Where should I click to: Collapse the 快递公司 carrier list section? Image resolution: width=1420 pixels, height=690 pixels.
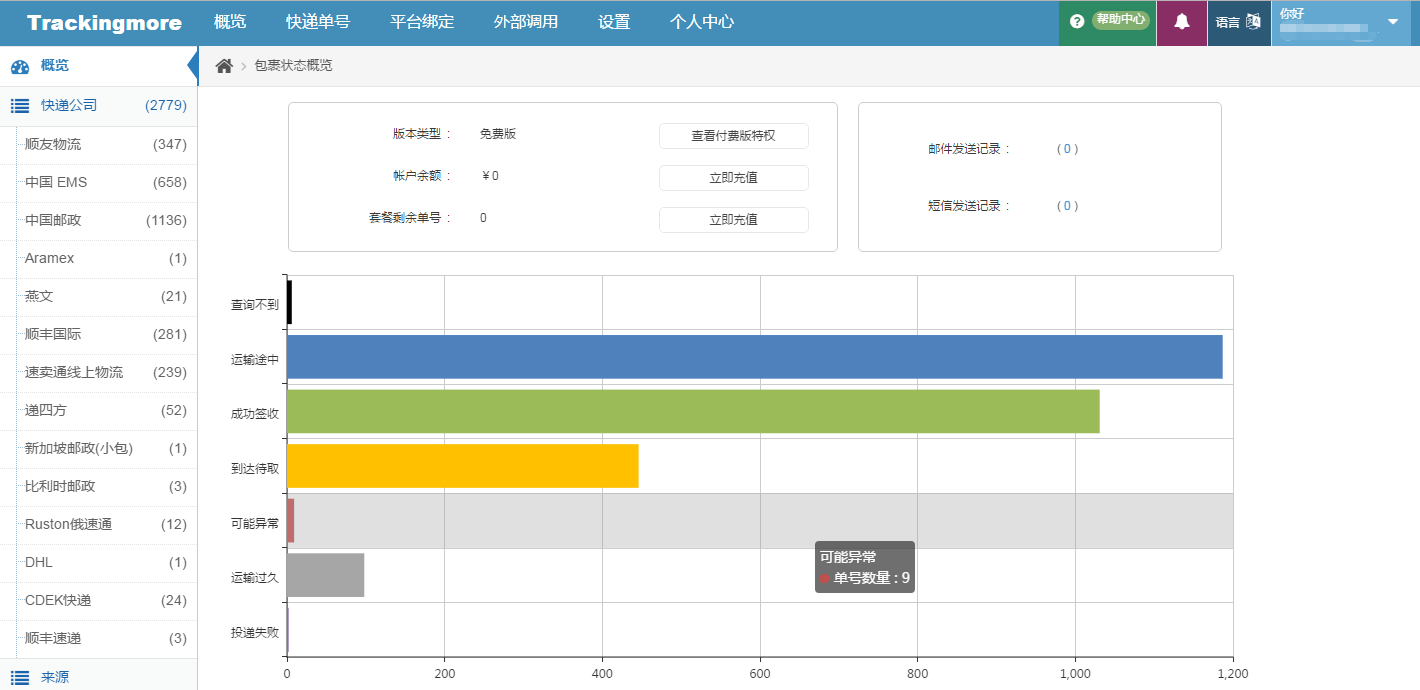click(98, 105)
